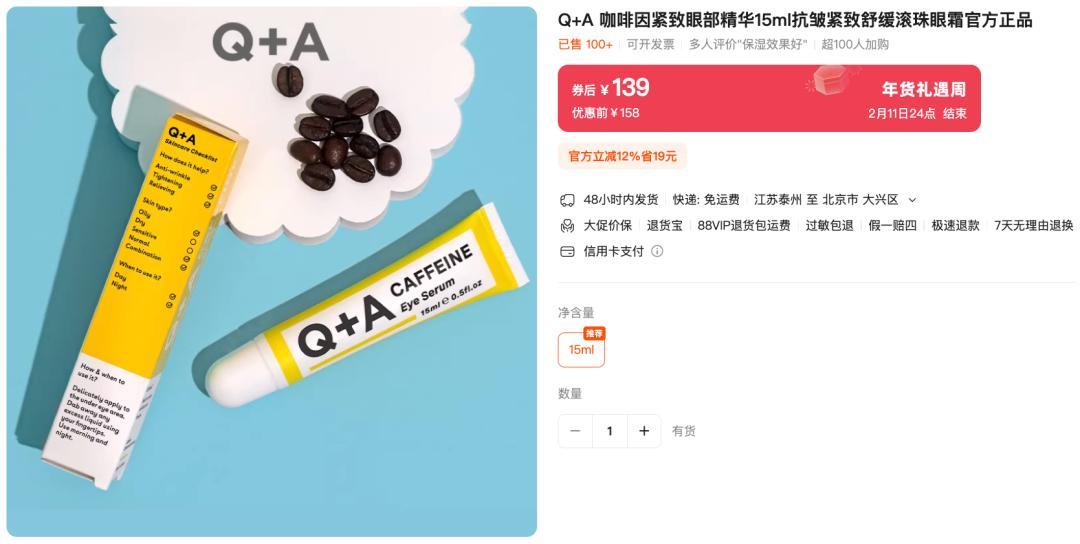Open the main product image
Viewport: 1080px width, 544px height.
271,271
